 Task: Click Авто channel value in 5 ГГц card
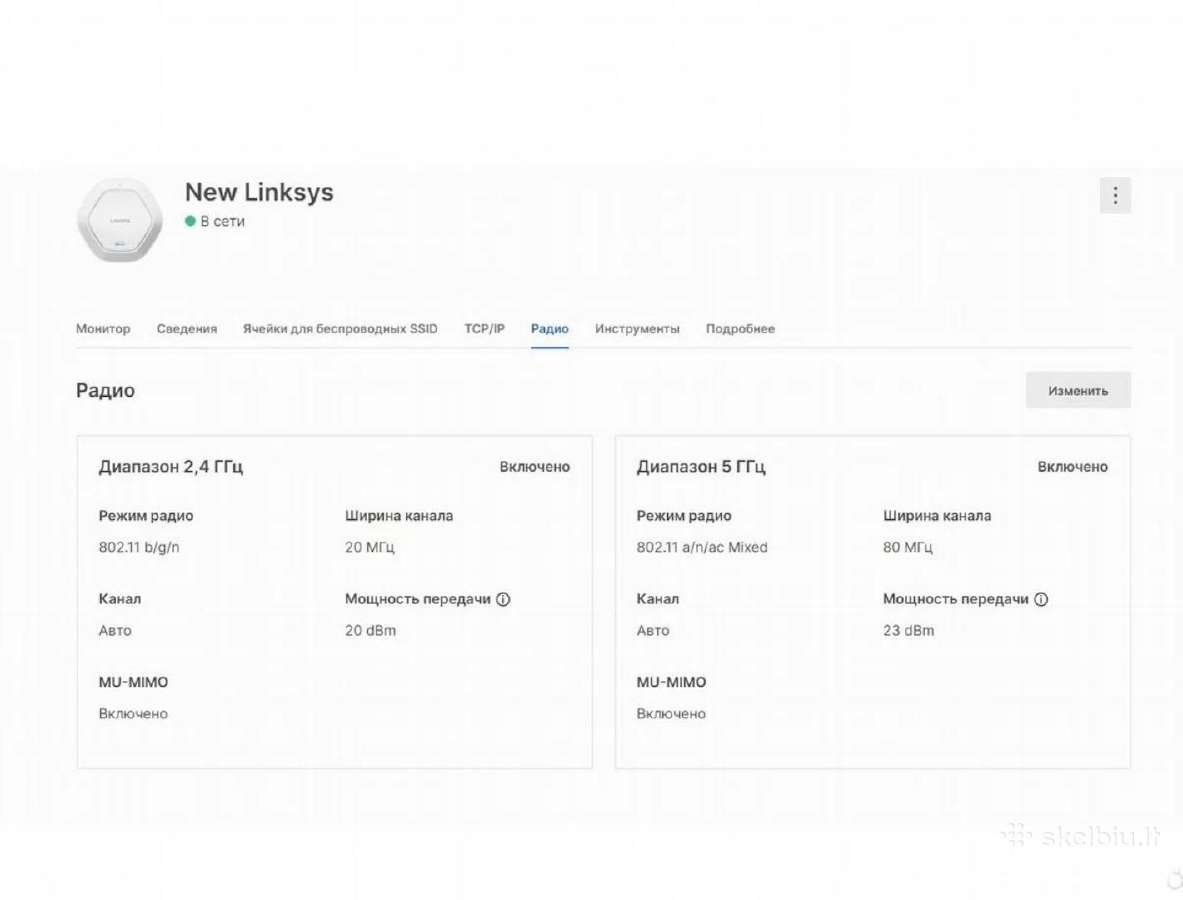pos(653,631)
